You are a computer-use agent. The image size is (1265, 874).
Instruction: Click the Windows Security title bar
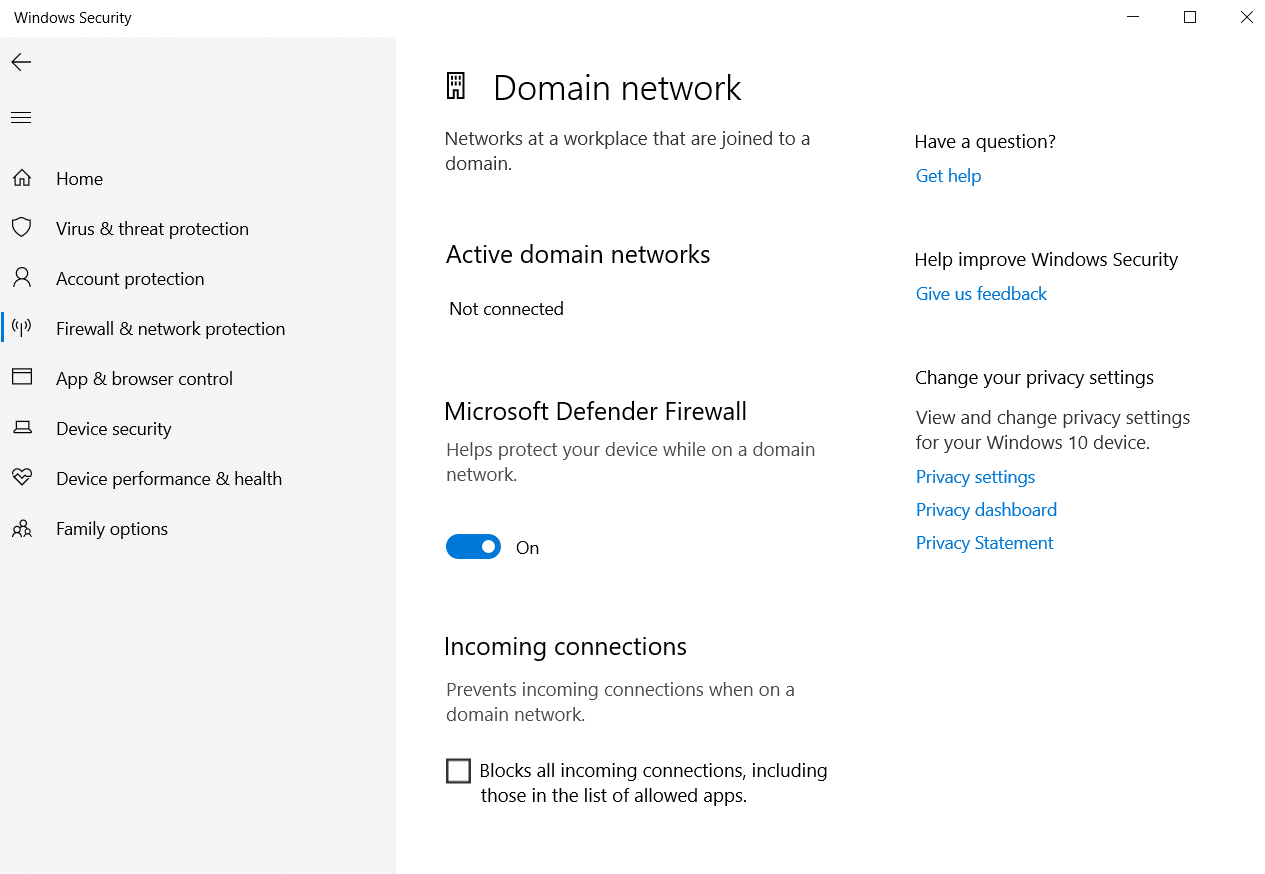tap(71, 17)
